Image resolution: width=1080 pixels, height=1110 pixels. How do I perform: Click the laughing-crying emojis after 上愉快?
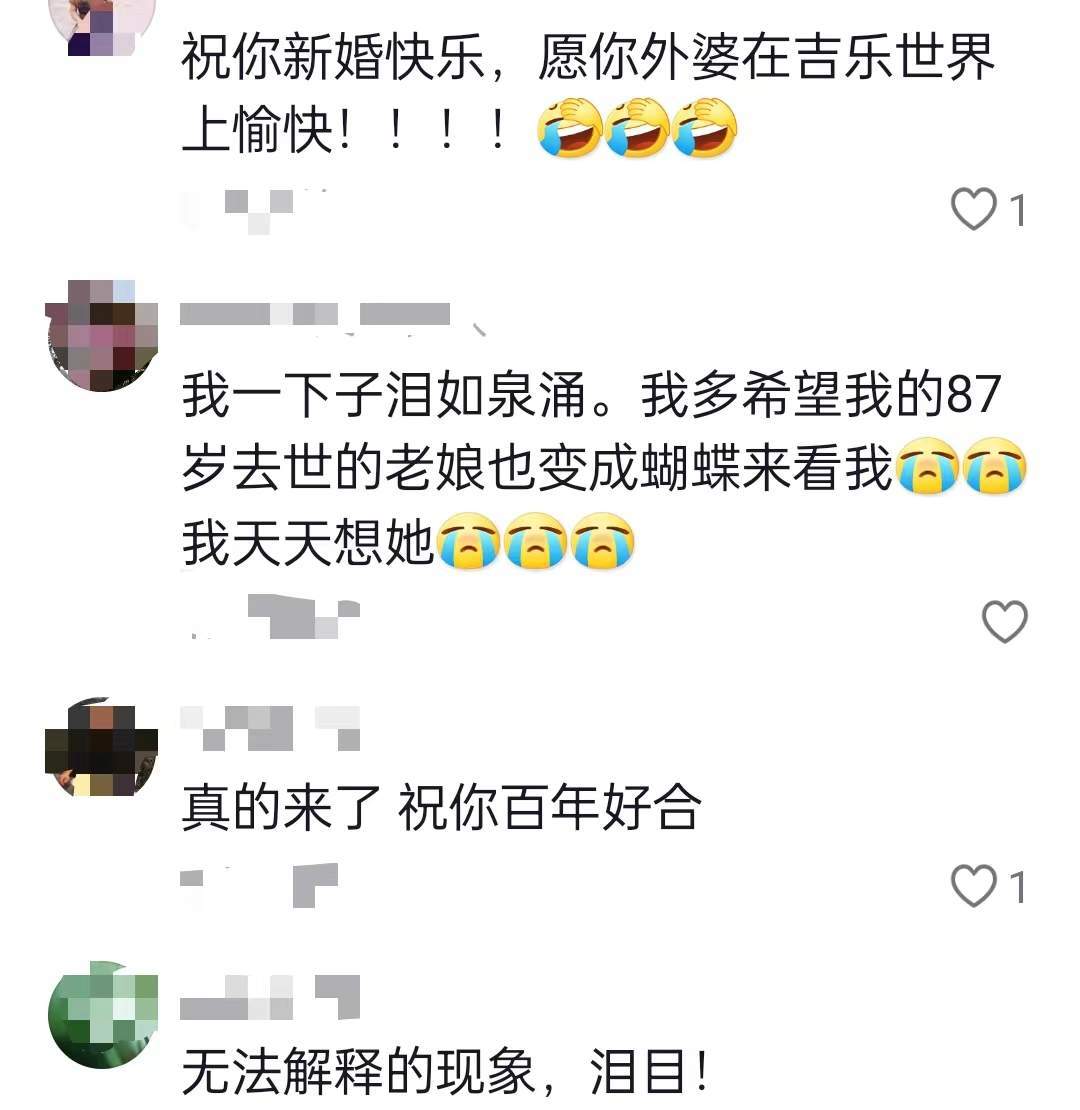[637, 127]
